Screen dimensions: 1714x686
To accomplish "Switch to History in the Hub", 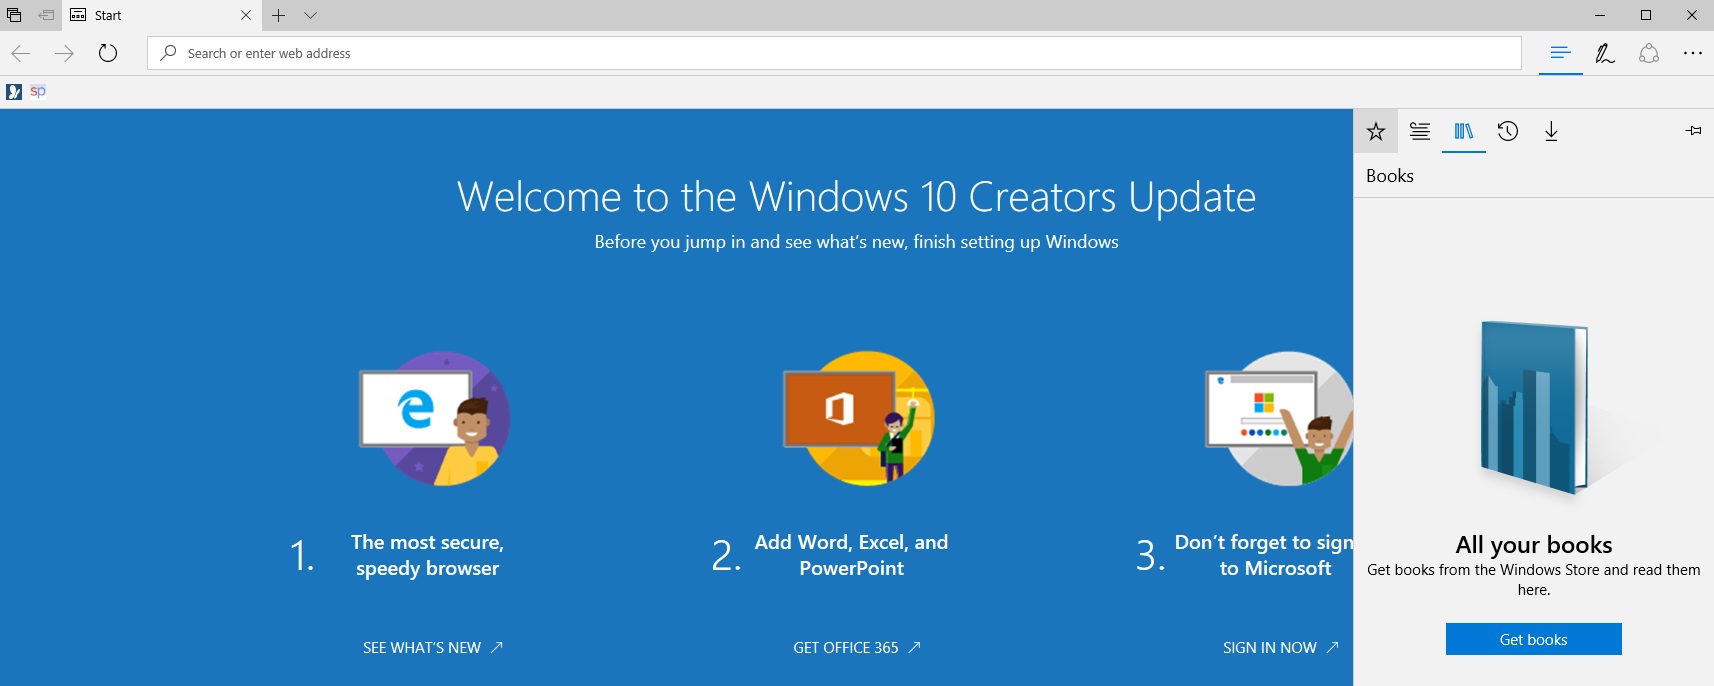I will (x=1508, y=131).
